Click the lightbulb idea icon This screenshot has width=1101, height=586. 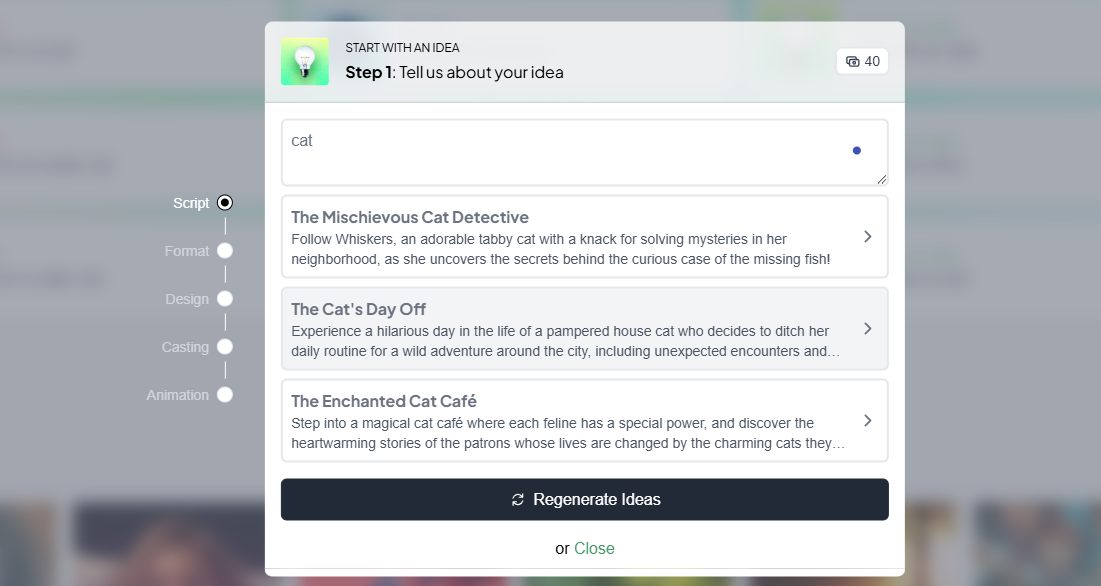click(x=305, y=62)
